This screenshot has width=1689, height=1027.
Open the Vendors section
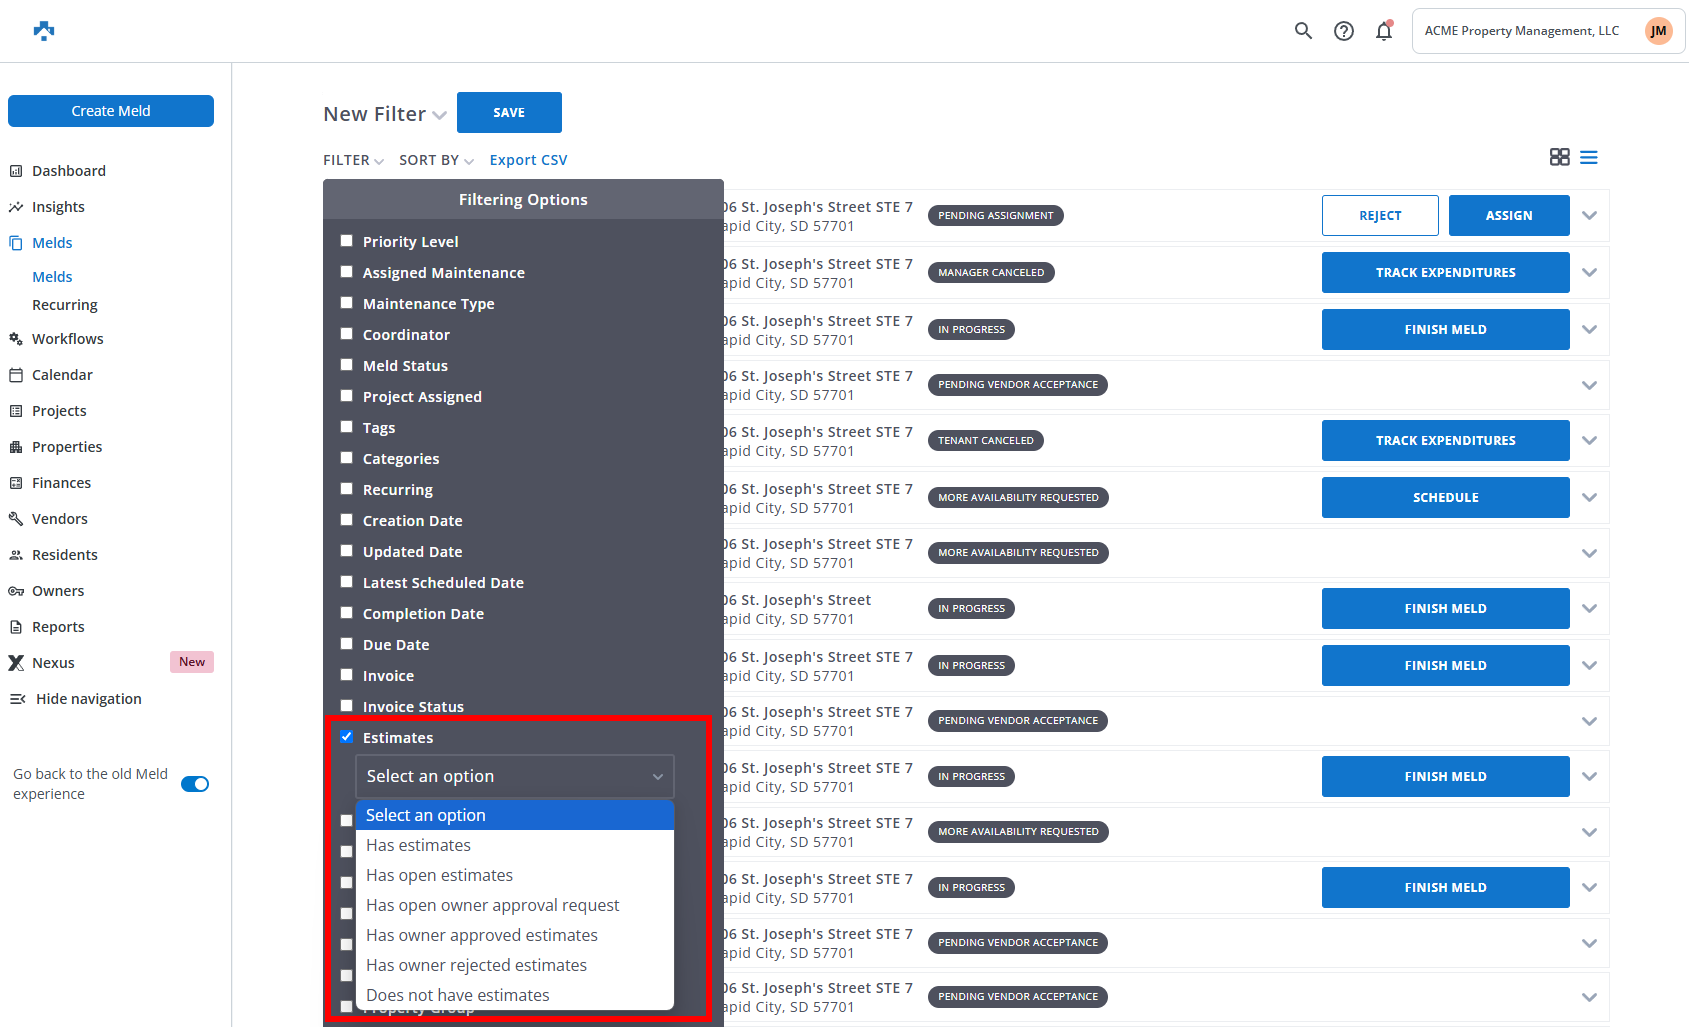[59, 518]
